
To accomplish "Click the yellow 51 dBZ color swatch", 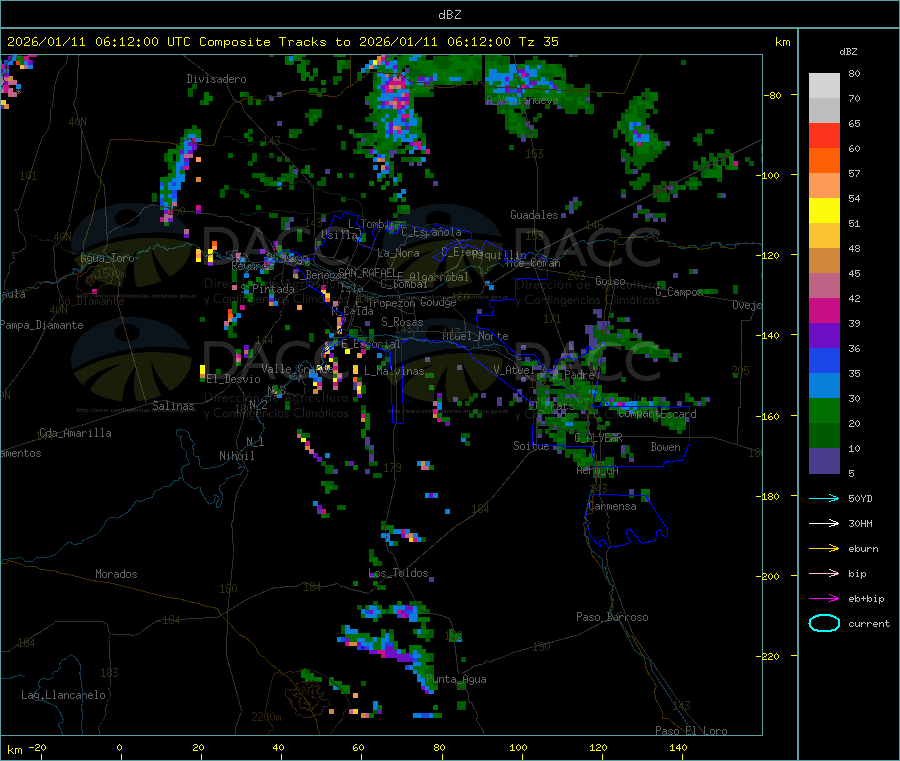I will [824, 211].
